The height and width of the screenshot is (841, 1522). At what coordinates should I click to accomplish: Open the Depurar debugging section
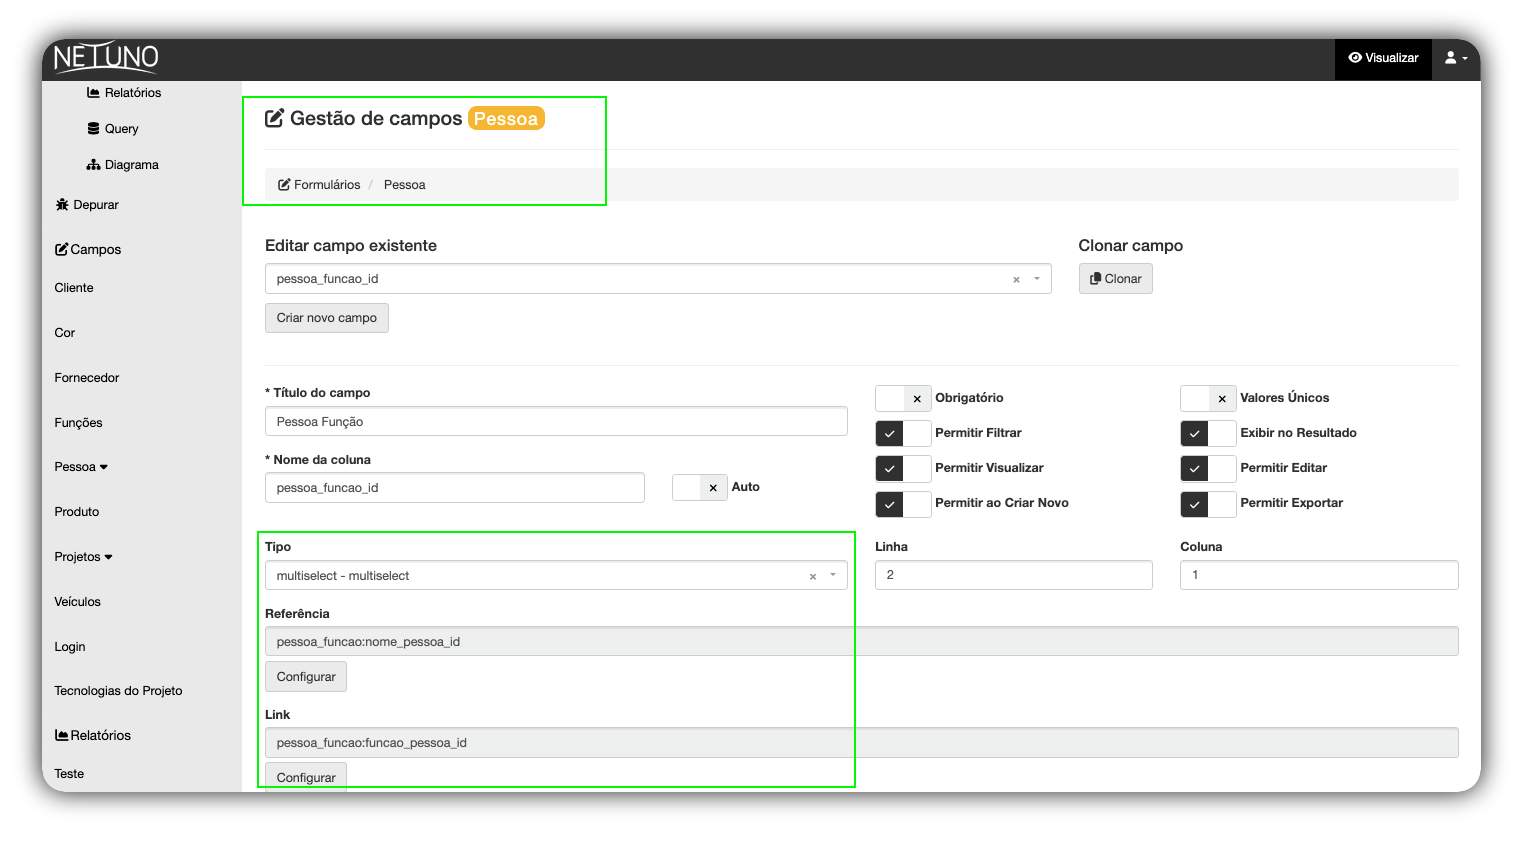[94, 204]
